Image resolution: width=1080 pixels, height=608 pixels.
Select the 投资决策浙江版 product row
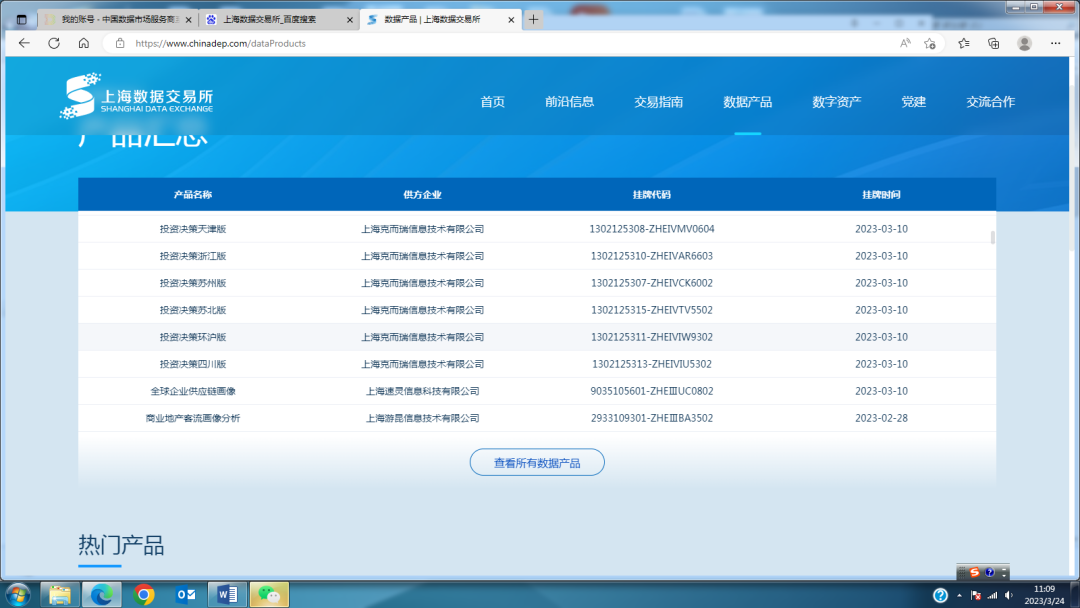[537, 255]
